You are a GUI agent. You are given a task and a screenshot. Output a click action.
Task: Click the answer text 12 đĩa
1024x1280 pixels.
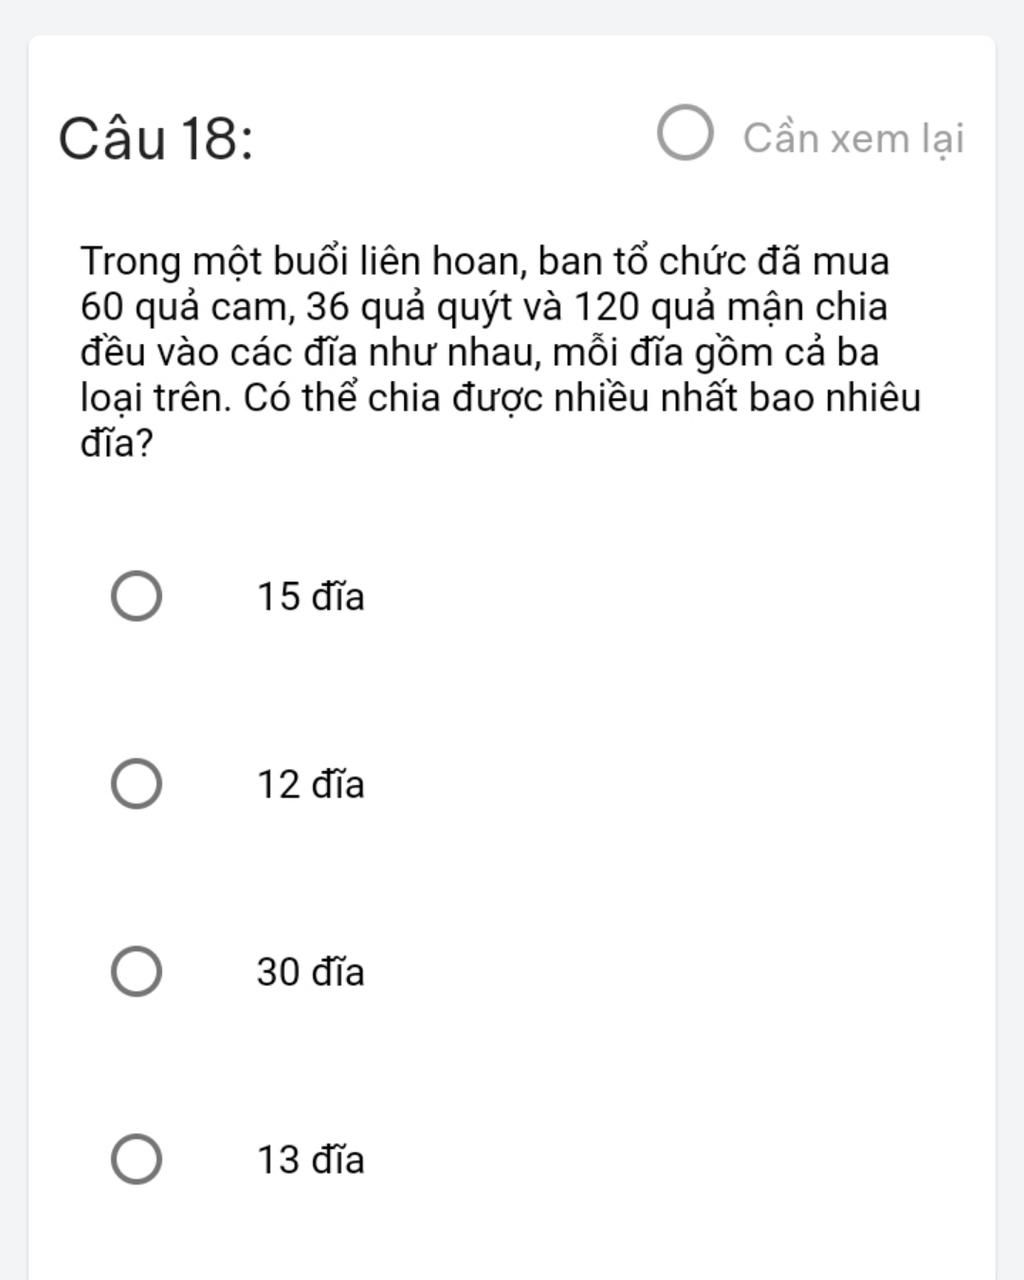[x=311, y=784]
